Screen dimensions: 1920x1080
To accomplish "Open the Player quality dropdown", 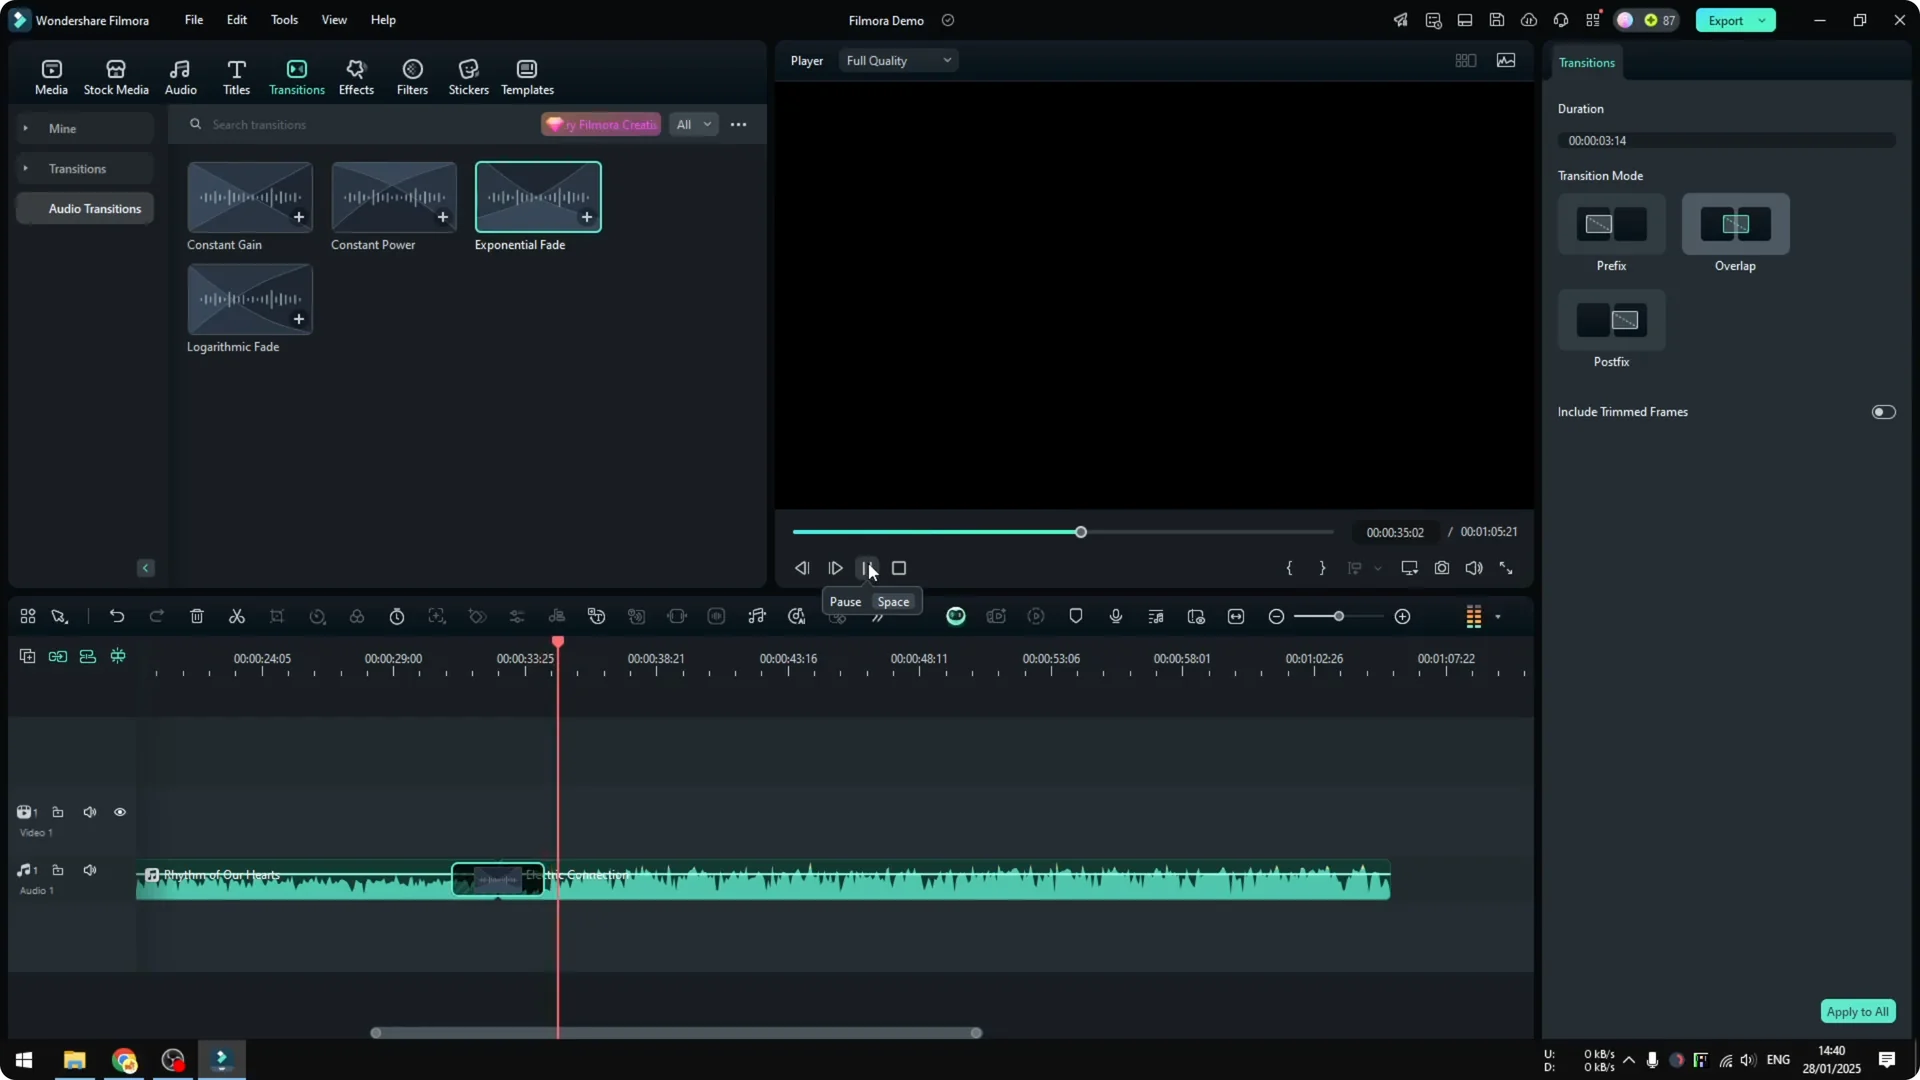I will [897, 60].
